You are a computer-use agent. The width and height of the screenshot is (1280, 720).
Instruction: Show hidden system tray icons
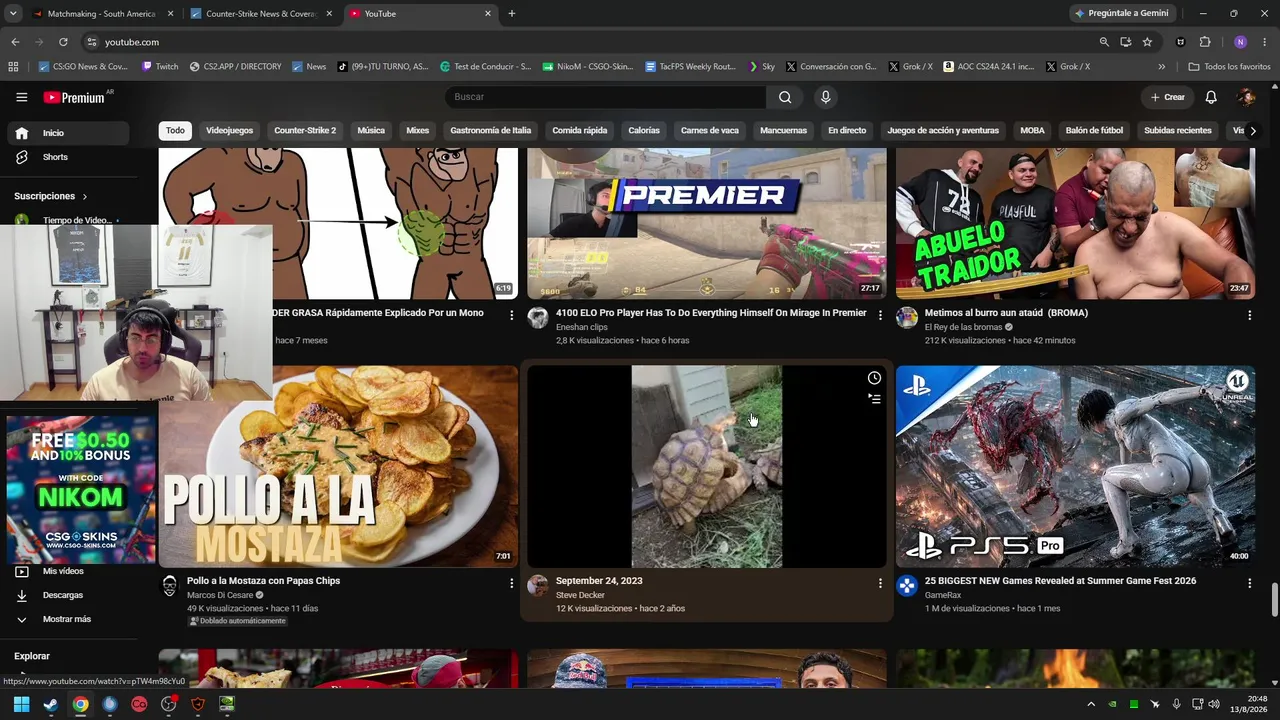1091,704
